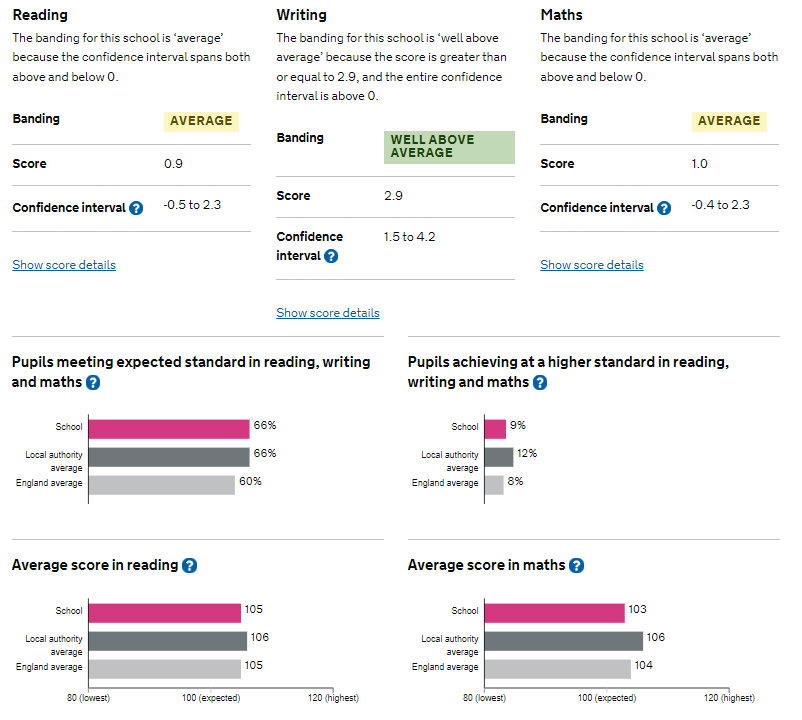Expand Show score details under Reading
This screenshot has width=802, height=720.
click(x=64, y=265)
